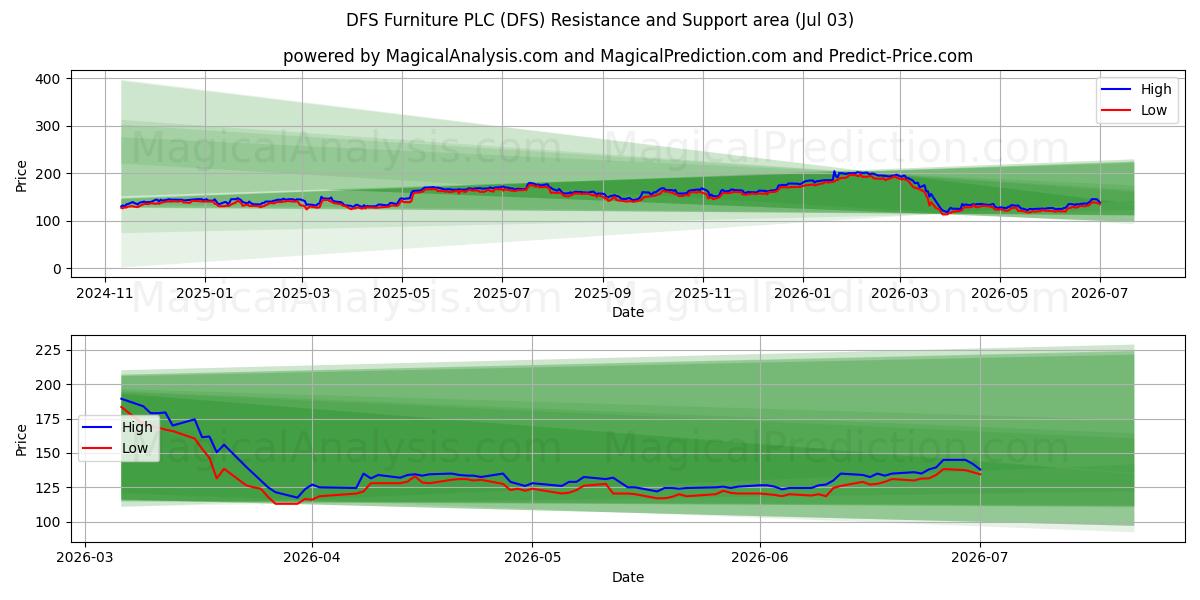Screen dimensions: 1200x600
Task: Click the top chart x-axis label '2025-11'
Action: pyautogui.click(x=702, y=294)
